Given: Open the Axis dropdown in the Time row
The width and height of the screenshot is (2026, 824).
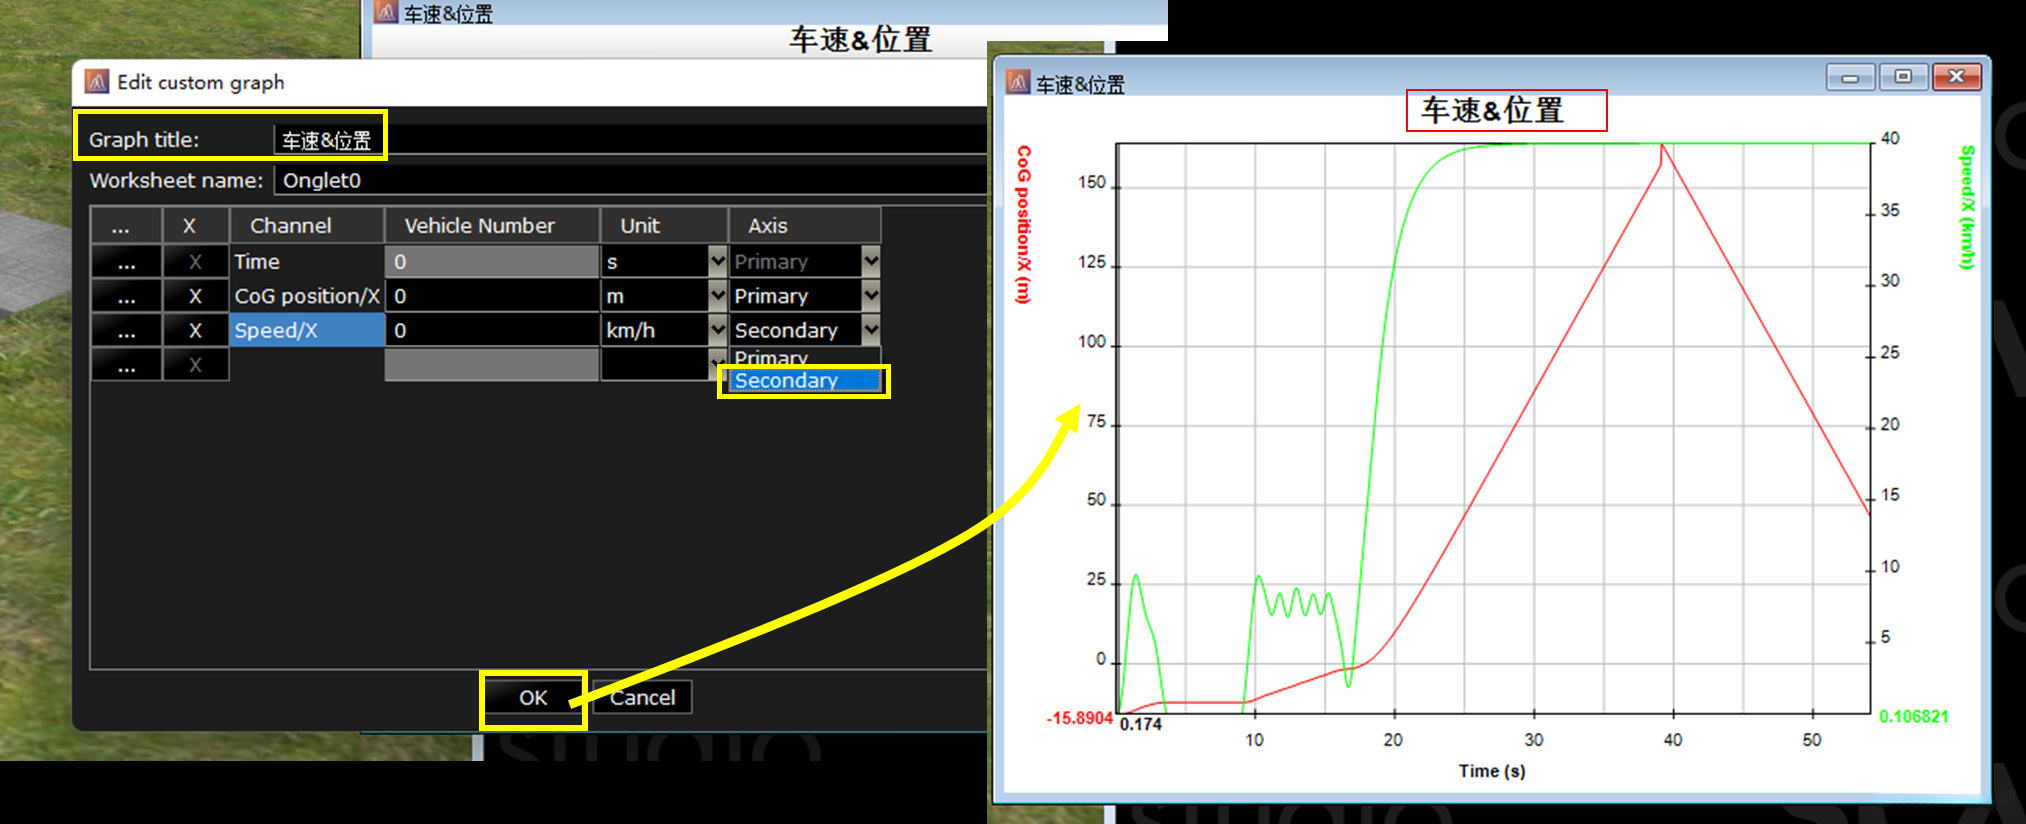Looking at the screenshot, I should pyautogui.click(x=871, y=261).
